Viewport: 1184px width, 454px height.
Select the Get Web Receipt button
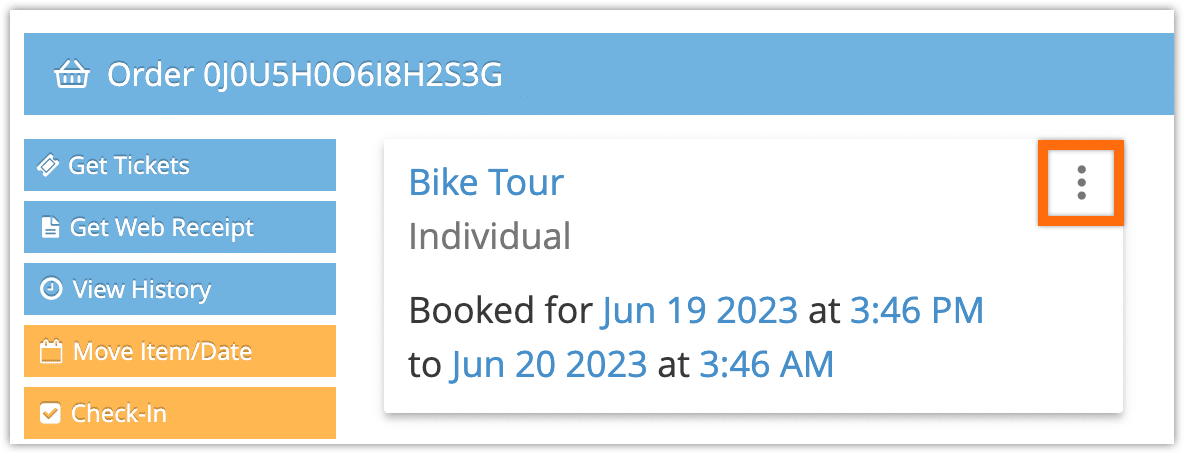click(x=180, y=227)
